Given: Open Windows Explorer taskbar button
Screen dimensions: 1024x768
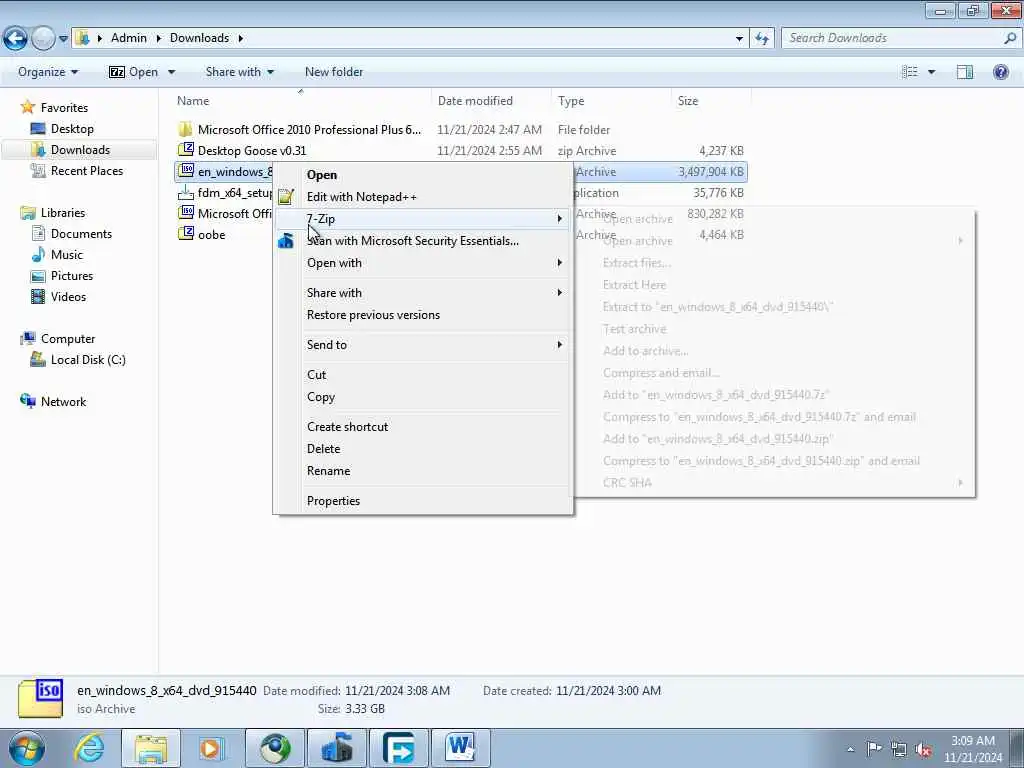Looking at the screenshot, I should point(151,748).
